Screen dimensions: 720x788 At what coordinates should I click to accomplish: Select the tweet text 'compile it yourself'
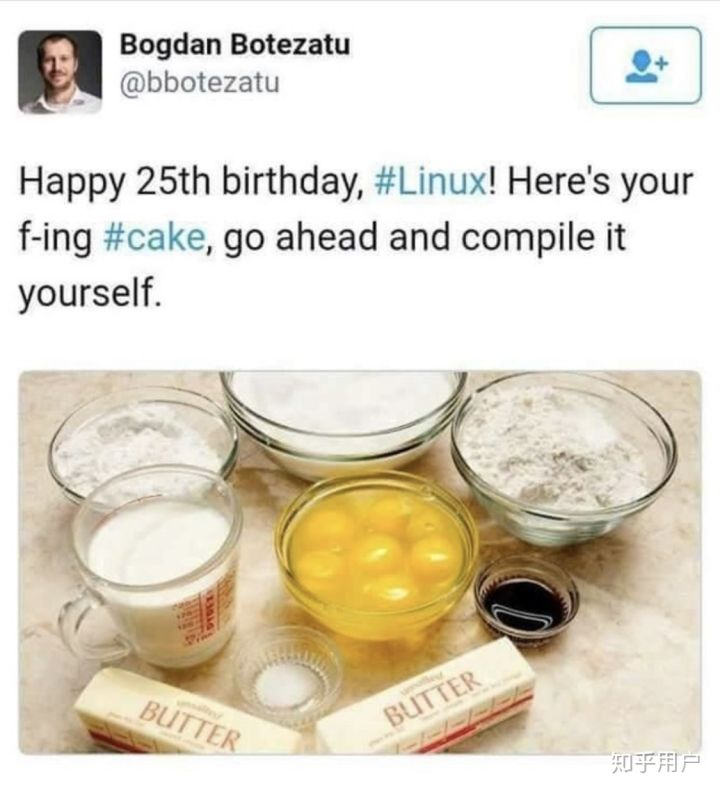(x=322, y=264)
